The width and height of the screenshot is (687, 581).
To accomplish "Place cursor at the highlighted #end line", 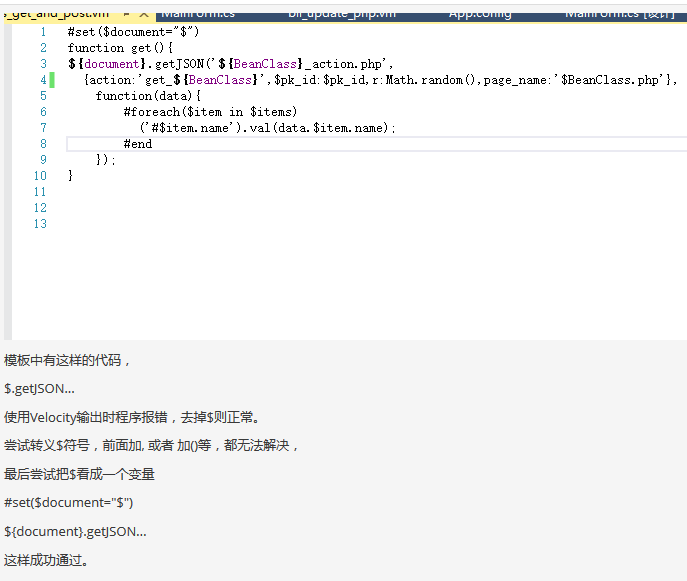I will (138, 144).
